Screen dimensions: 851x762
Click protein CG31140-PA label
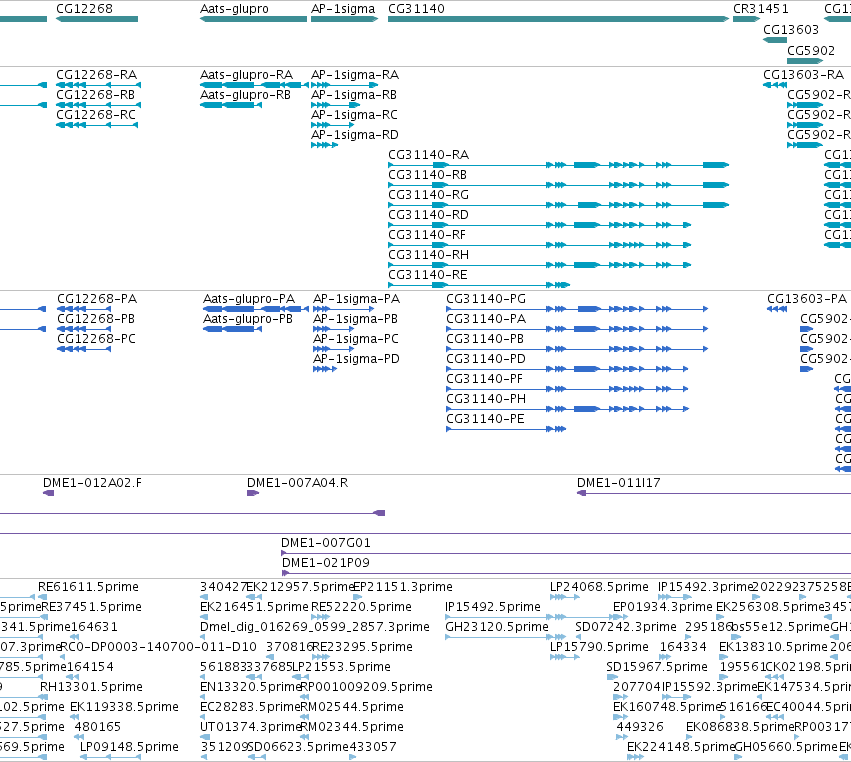coord(486,319)
